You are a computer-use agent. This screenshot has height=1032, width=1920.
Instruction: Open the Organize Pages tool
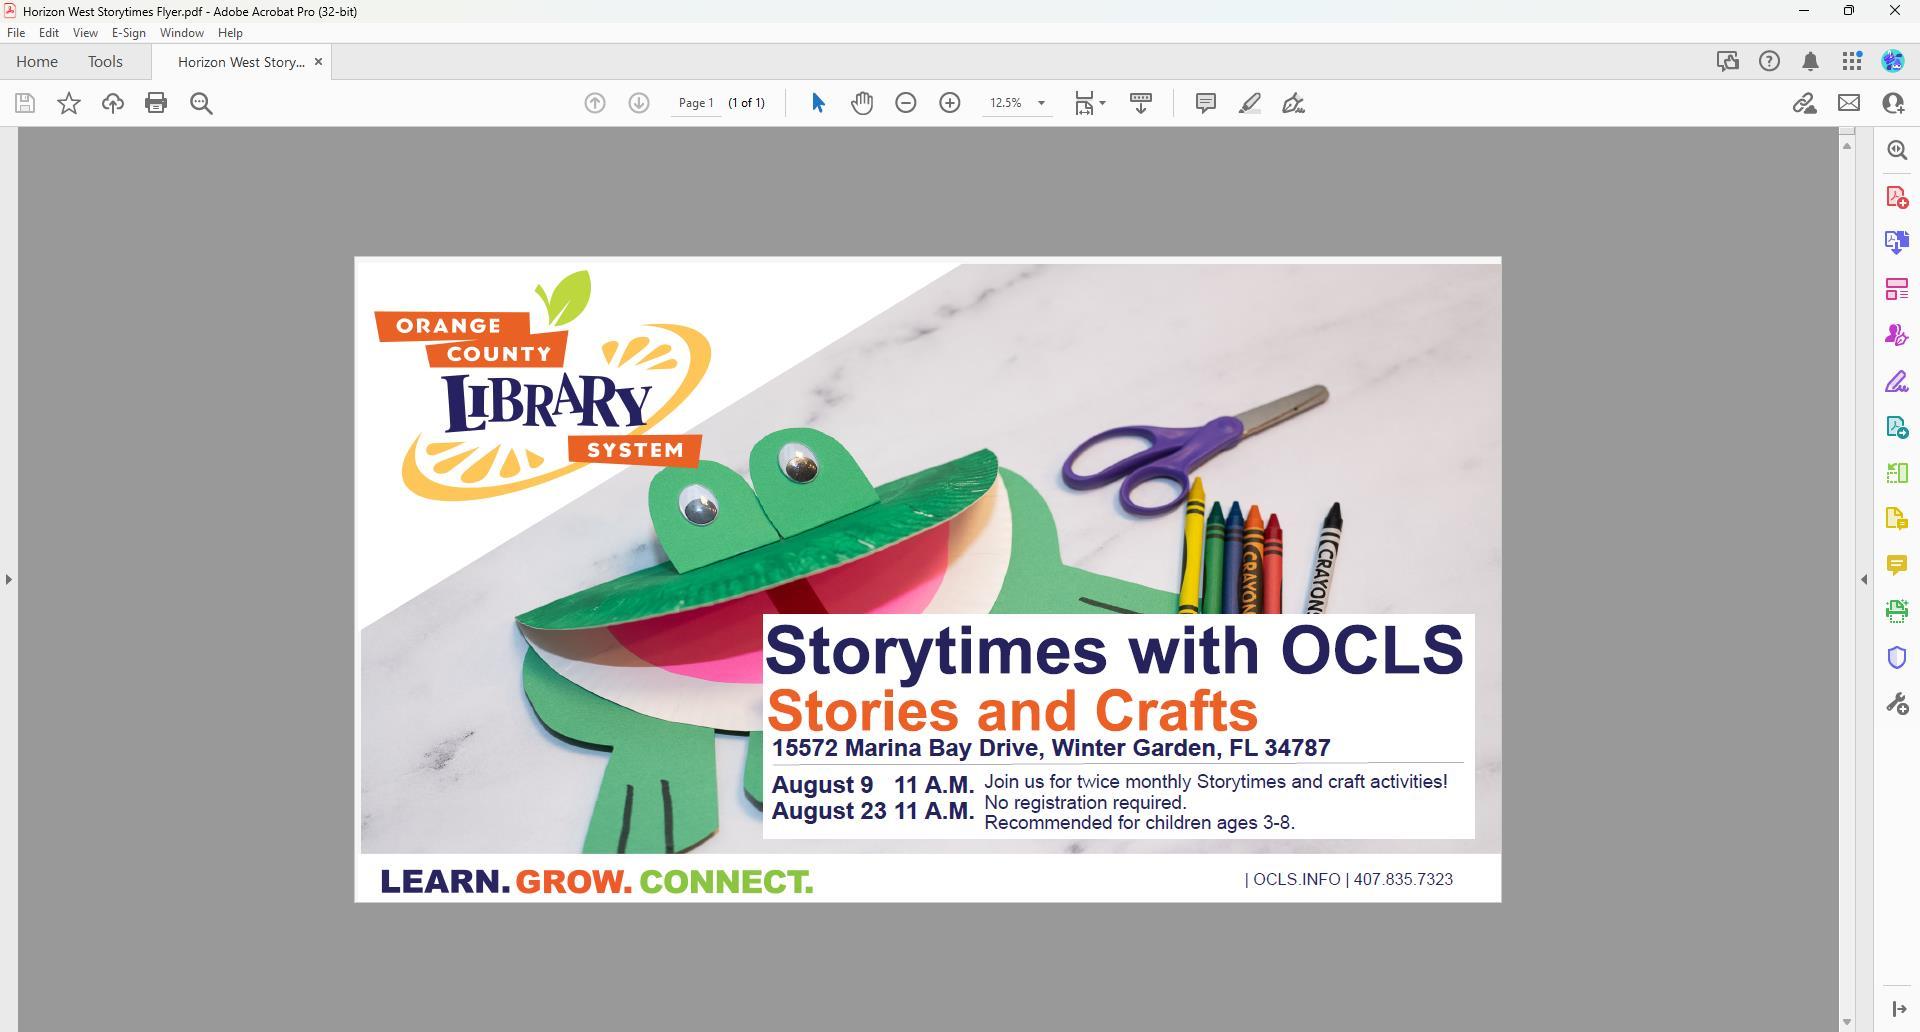pyautogui.click(x=1897, y=473)
